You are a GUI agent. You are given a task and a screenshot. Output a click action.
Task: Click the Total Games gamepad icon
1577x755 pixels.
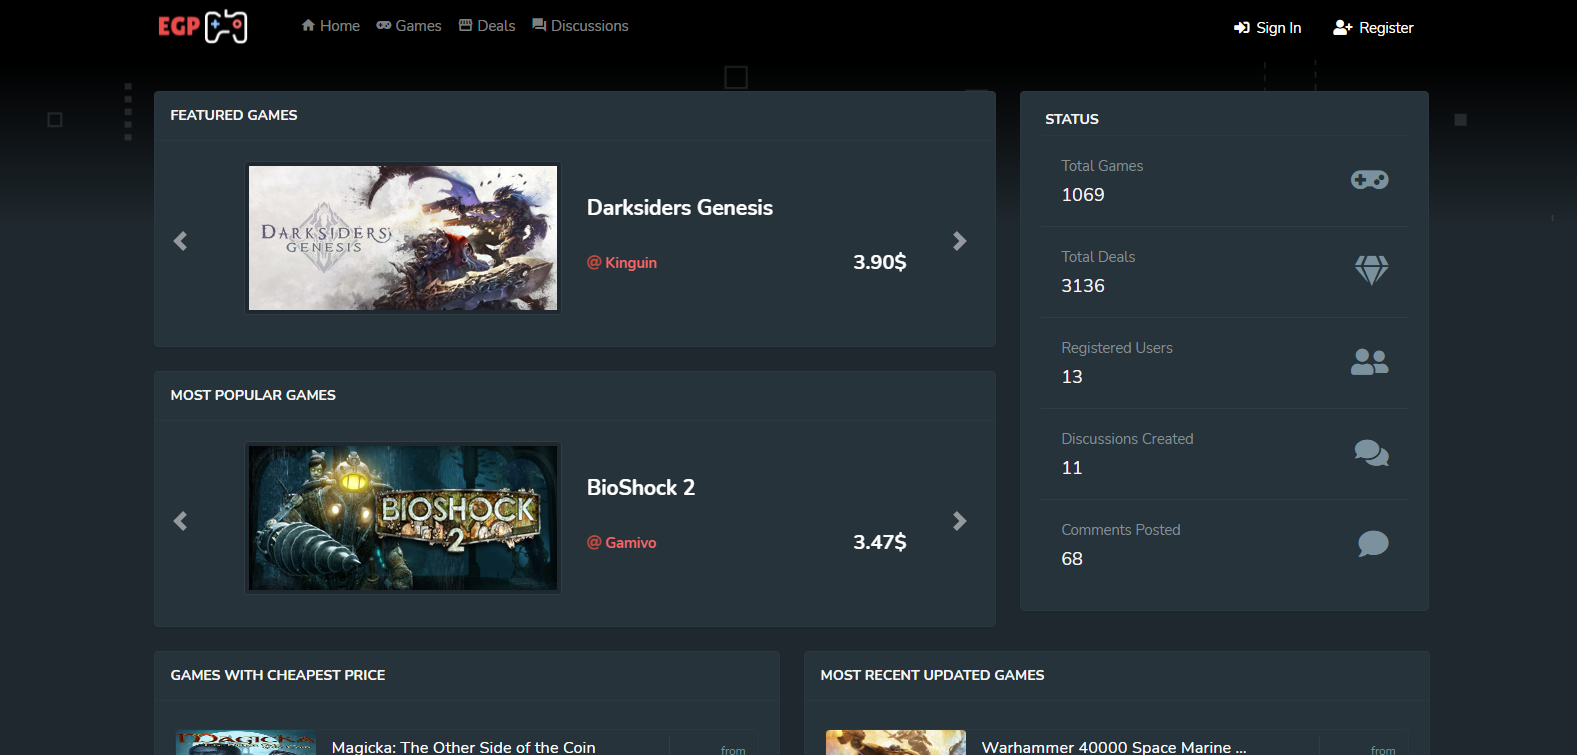point(1370,180)
